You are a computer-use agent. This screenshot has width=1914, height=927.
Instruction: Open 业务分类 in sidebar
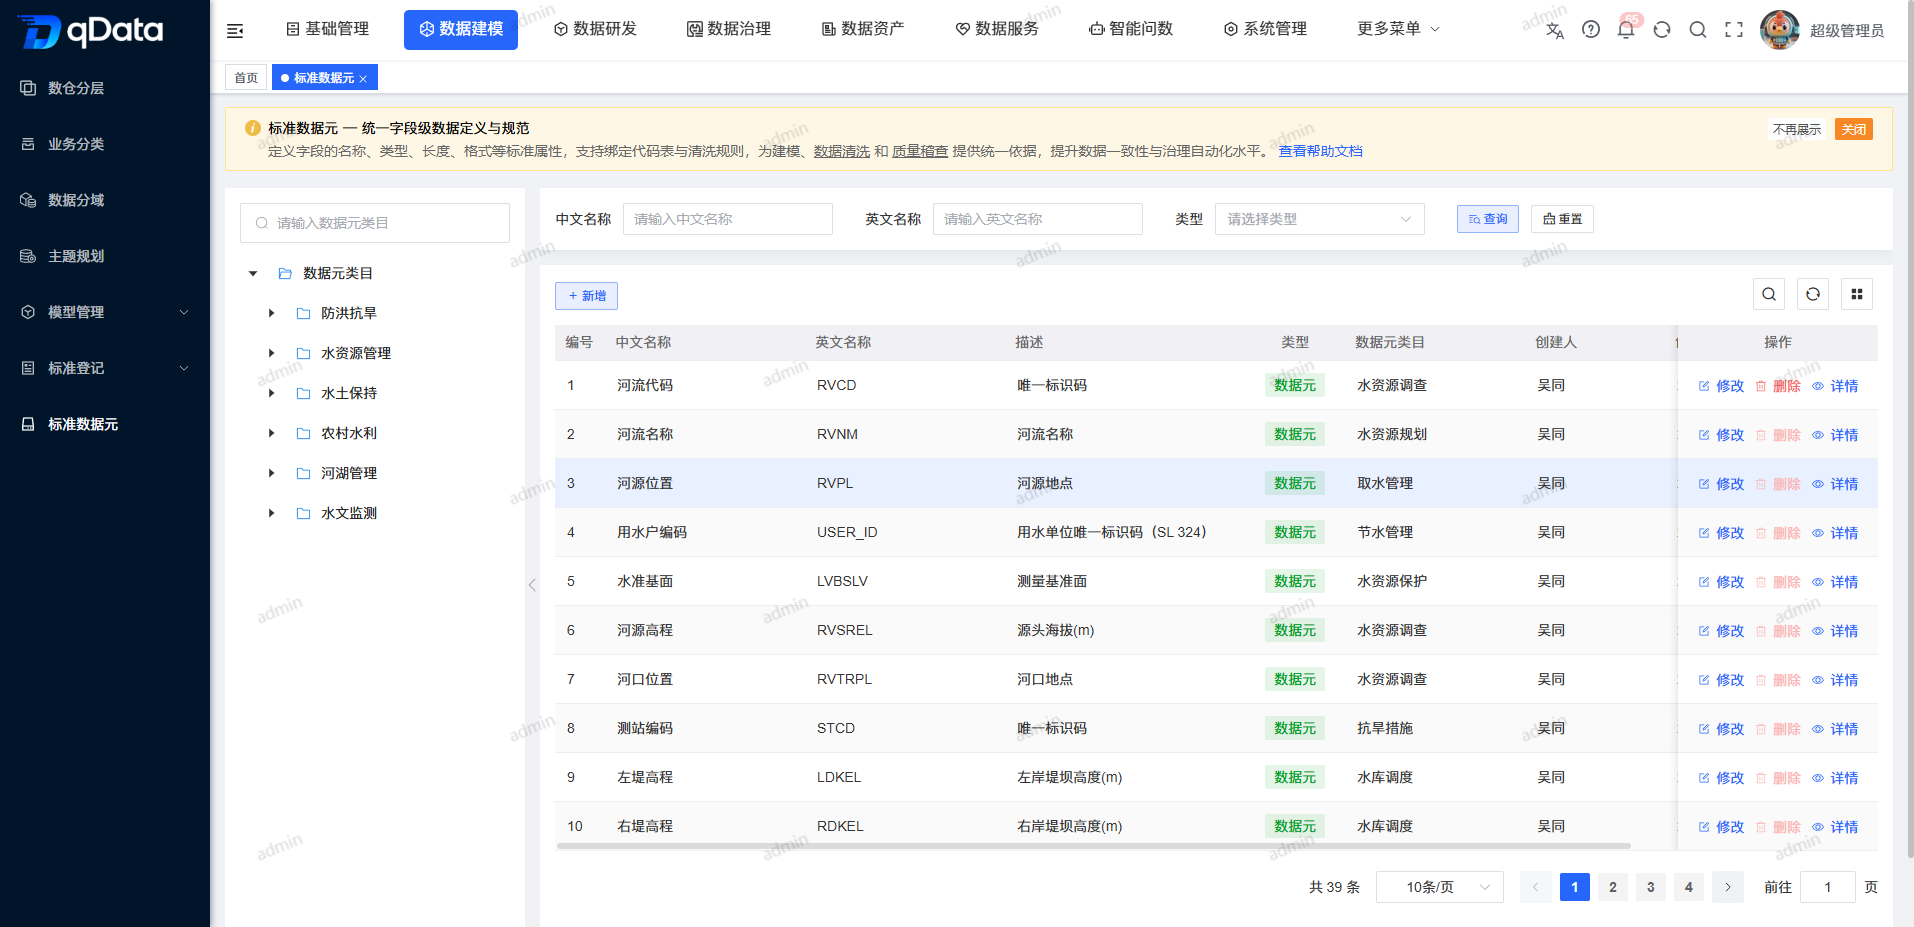click(x=105, y=144)
